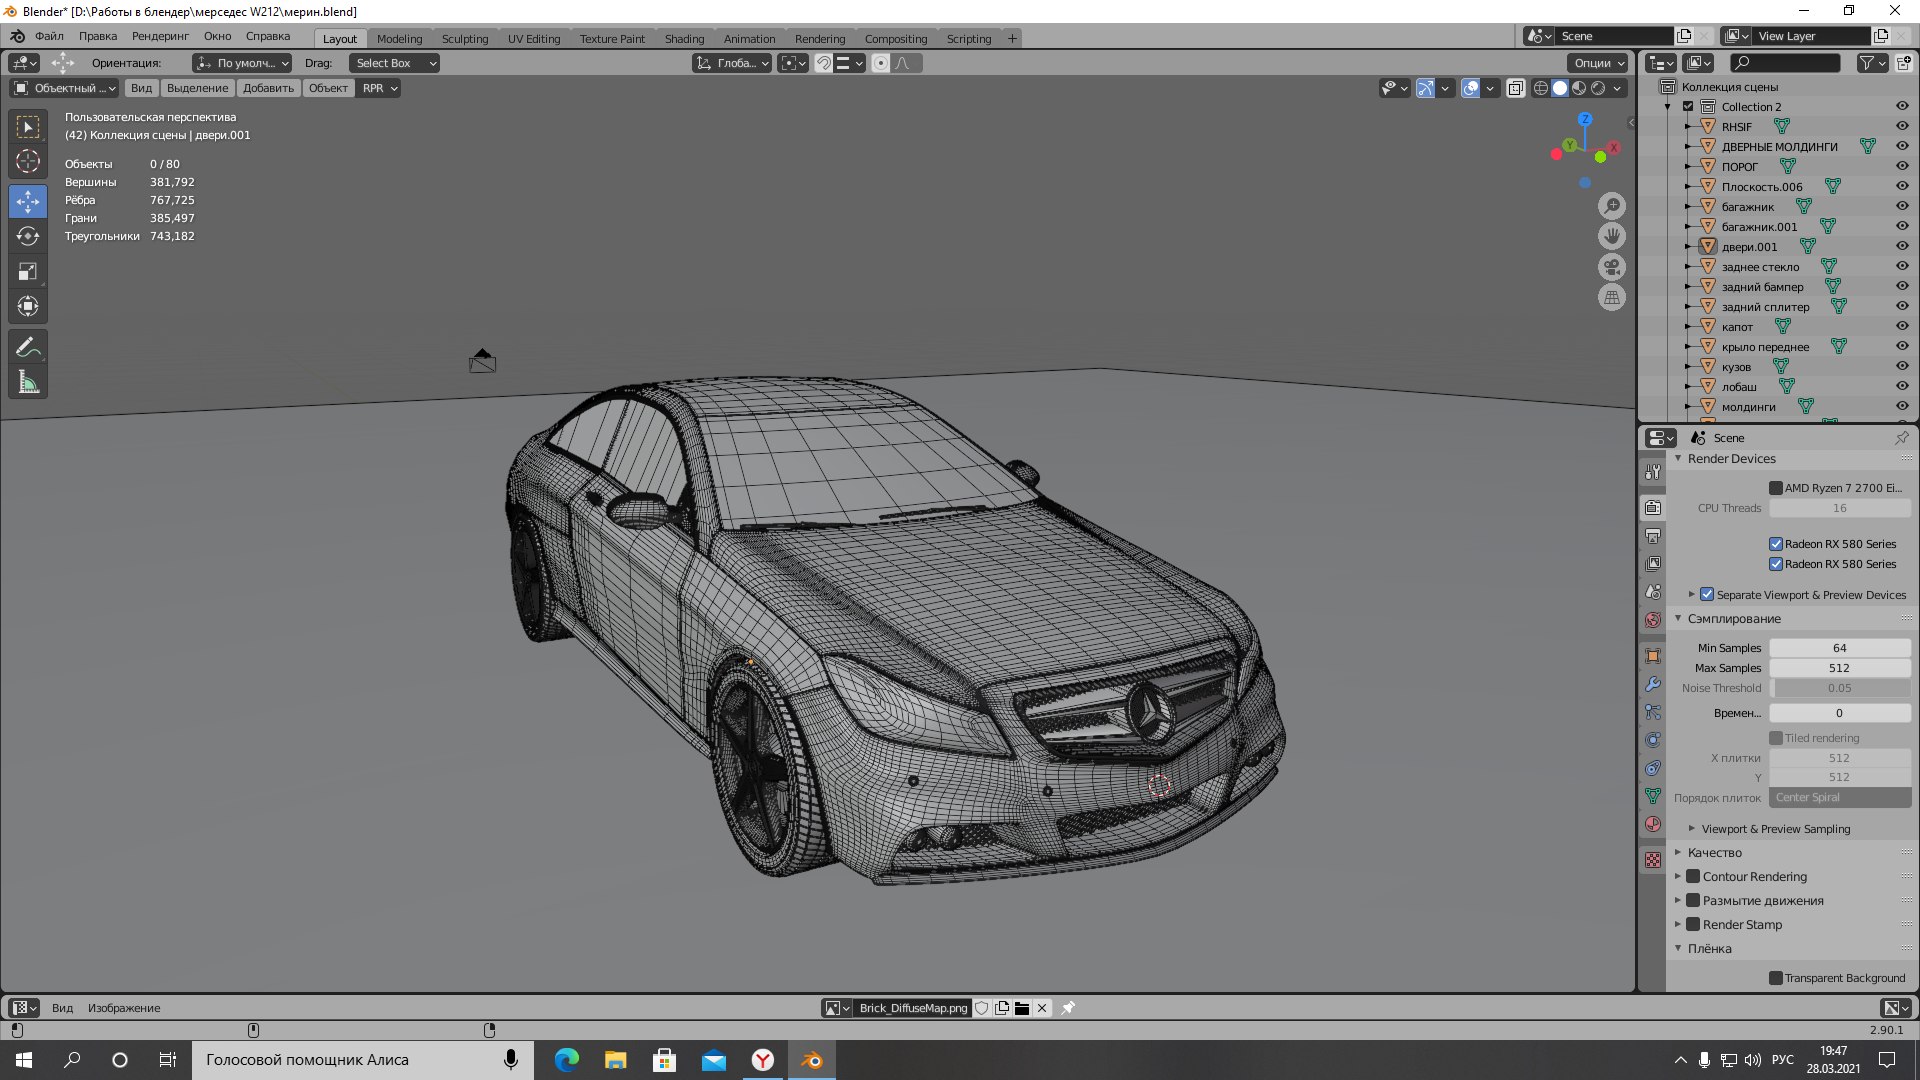Click the Времен... limit 0 field

[1840, 713]
